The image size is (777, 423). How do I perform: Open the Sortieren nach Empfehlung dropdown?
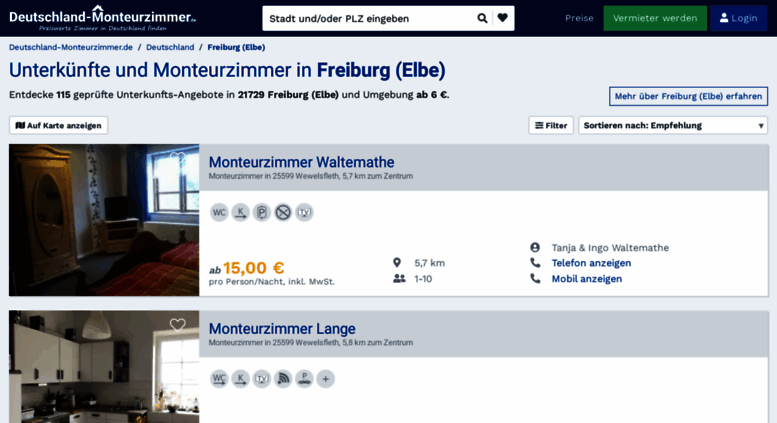click(x=673, y=125)
